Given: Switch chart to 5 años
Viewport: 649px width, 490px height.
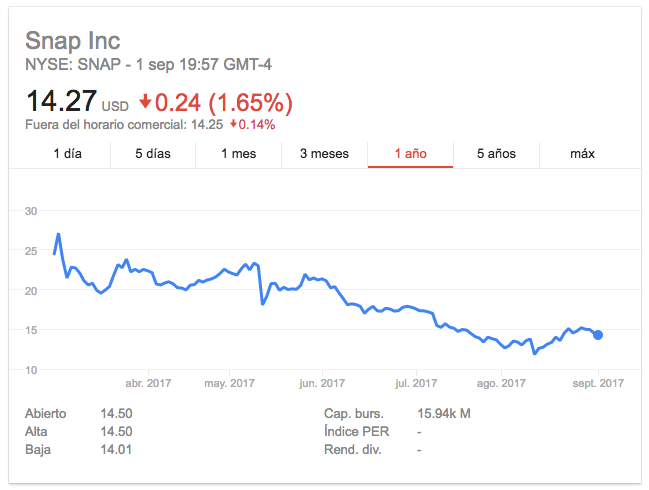Looking at the screenshot, I should coord(495,153).
